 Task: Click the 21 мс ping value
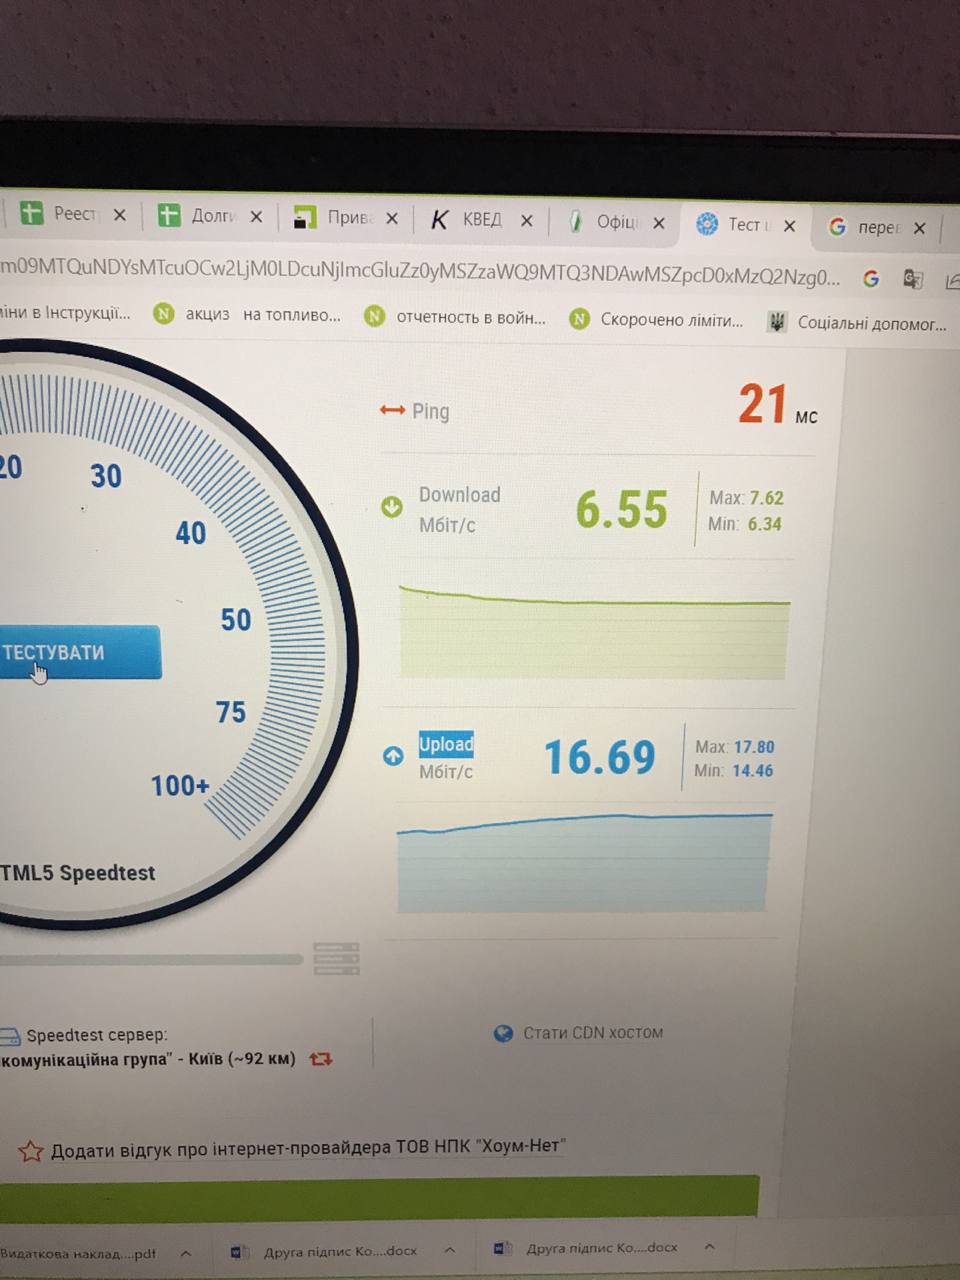pyautogui.click(x=777, y=405)
